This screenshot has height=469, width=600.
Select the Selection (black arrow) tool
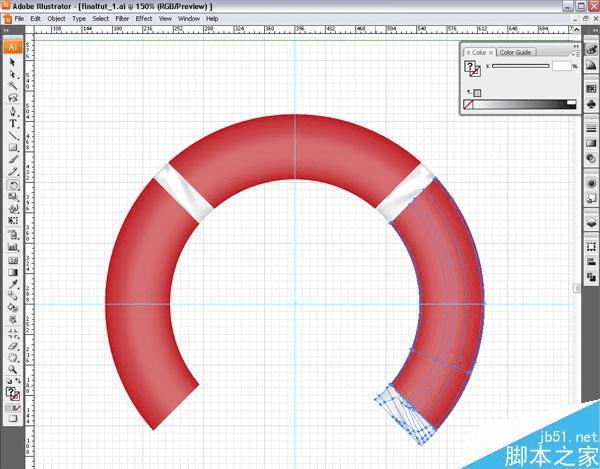[x=13, y=62]
